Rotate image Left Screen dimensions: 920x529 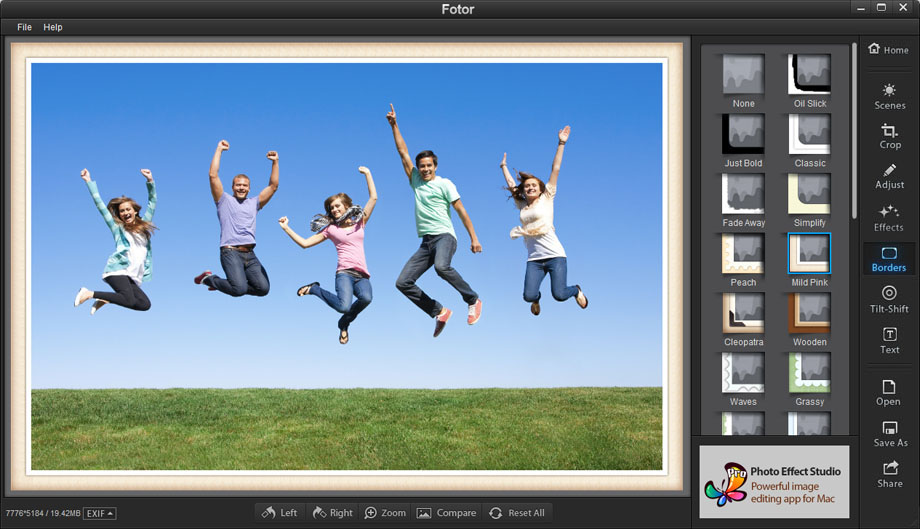click(x=279, y=513)
